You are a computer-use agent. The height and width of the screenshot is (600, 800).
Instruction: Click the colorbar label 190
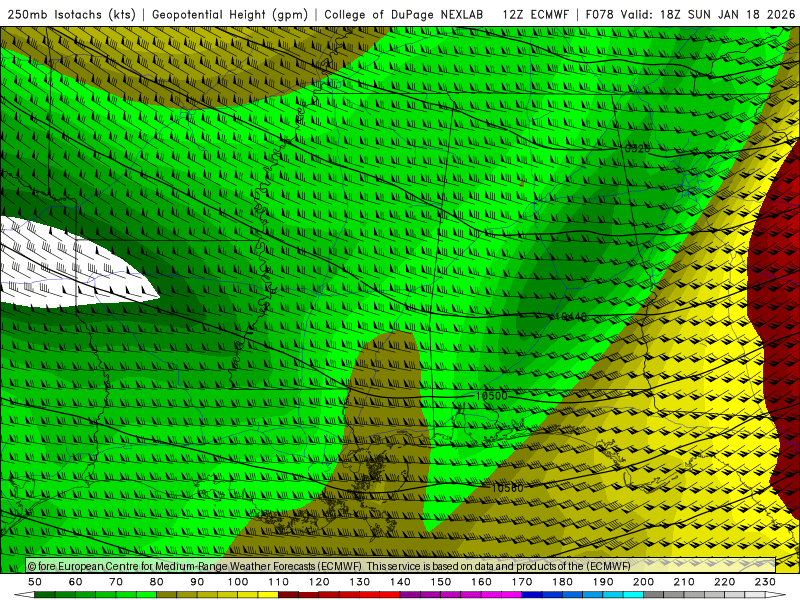click(x=603, y=582)
